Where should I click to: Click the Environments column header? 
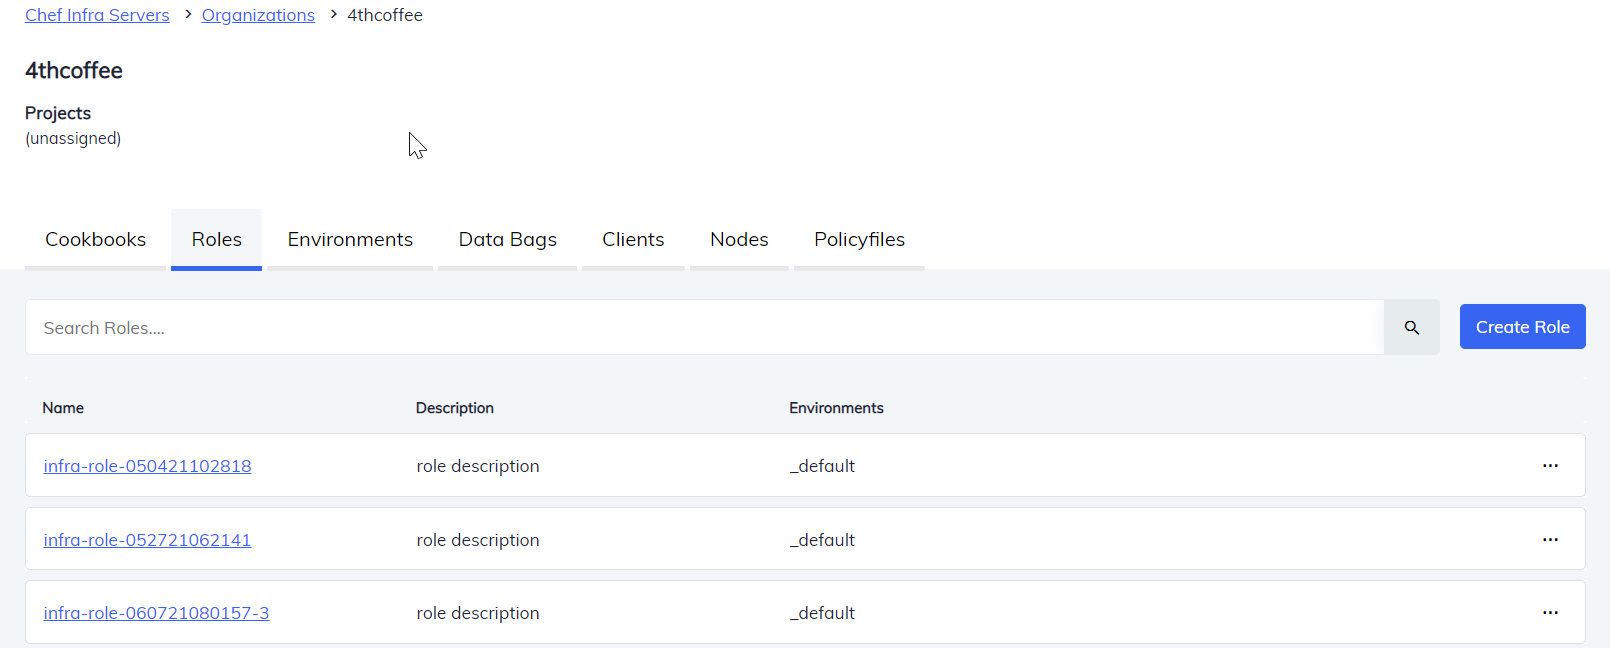click(836, 408)
